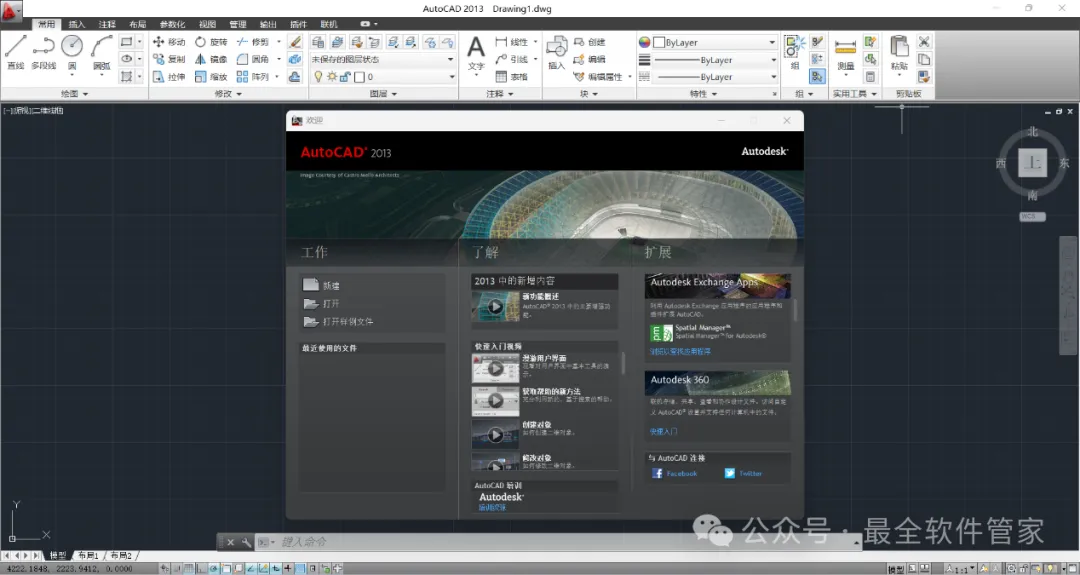This screenshot has height=575, width=1080.
Task: Click the layer 0 white color square
Action: (359, 76)
